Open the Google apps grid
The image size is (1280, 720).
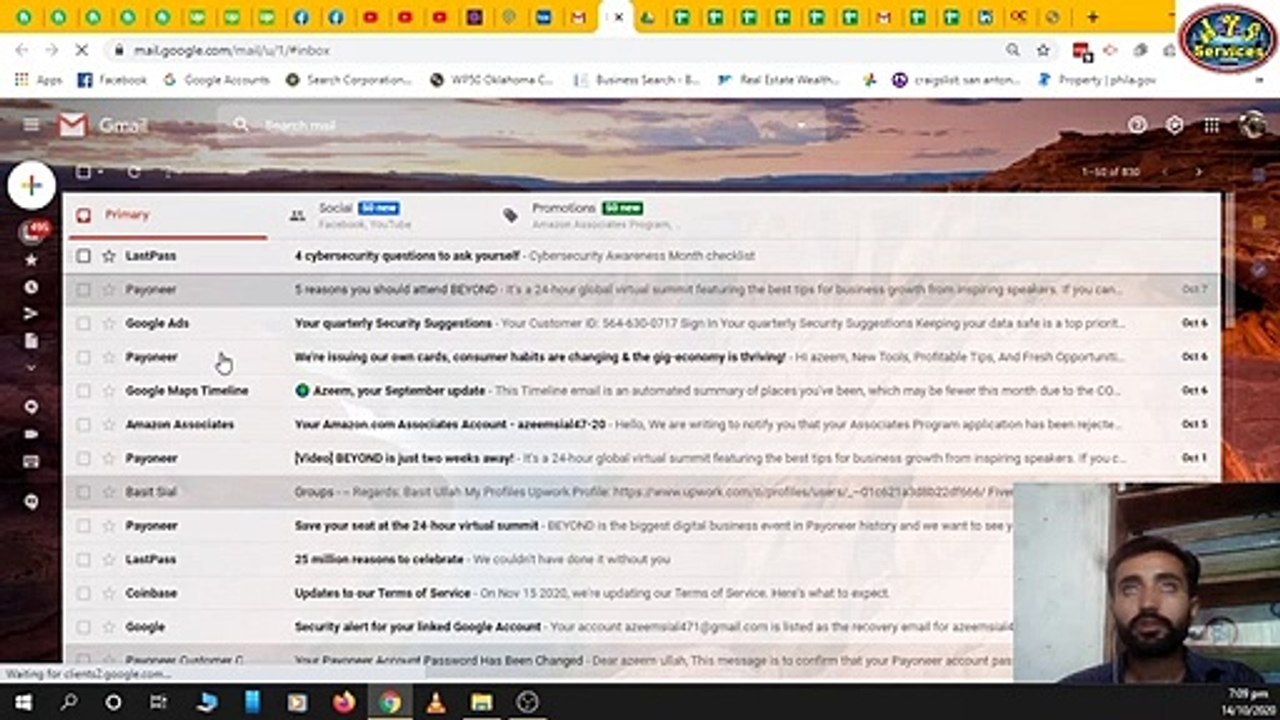tap(1212, 125)
